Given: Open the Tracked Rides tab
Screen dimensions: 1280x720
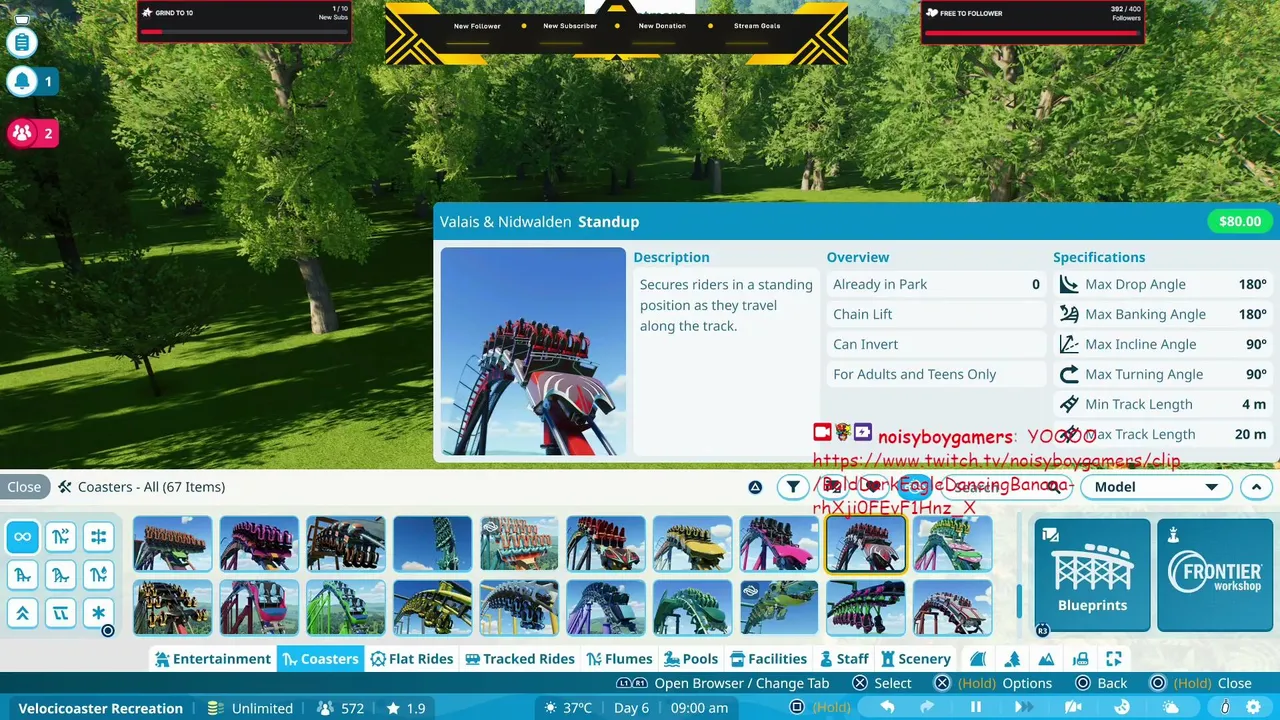Looking at the screenshot, I should pos(520,659).
